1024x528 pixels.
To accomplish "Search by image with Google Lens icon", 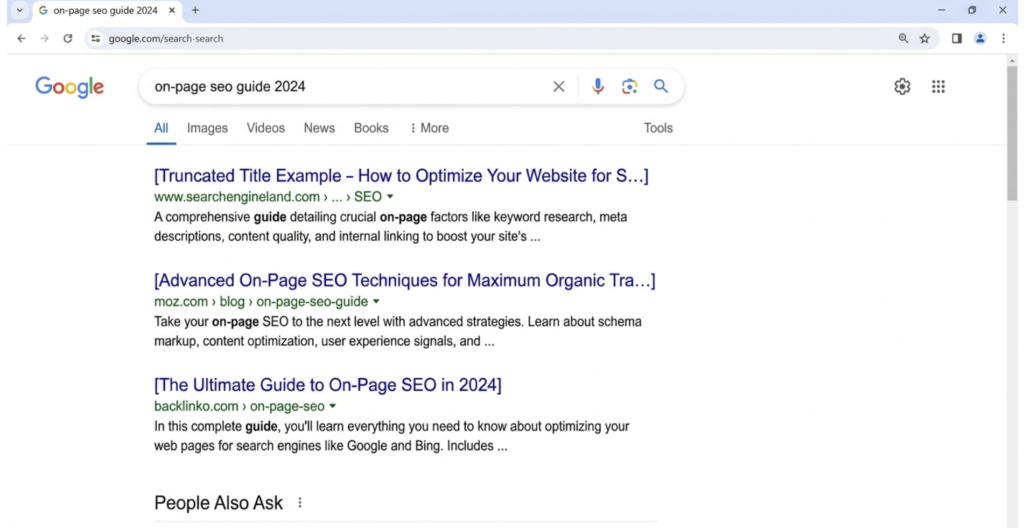I will click(x=630, y=86).
